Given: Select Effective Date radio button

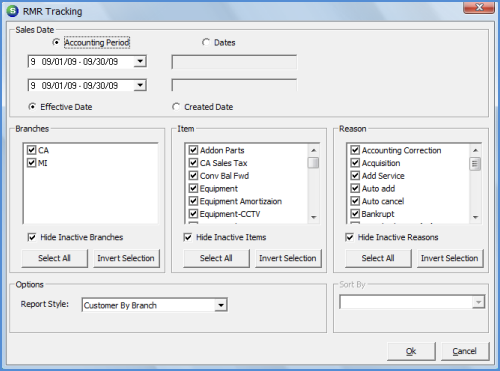Looking at the screenshot, I should (32, 107).
